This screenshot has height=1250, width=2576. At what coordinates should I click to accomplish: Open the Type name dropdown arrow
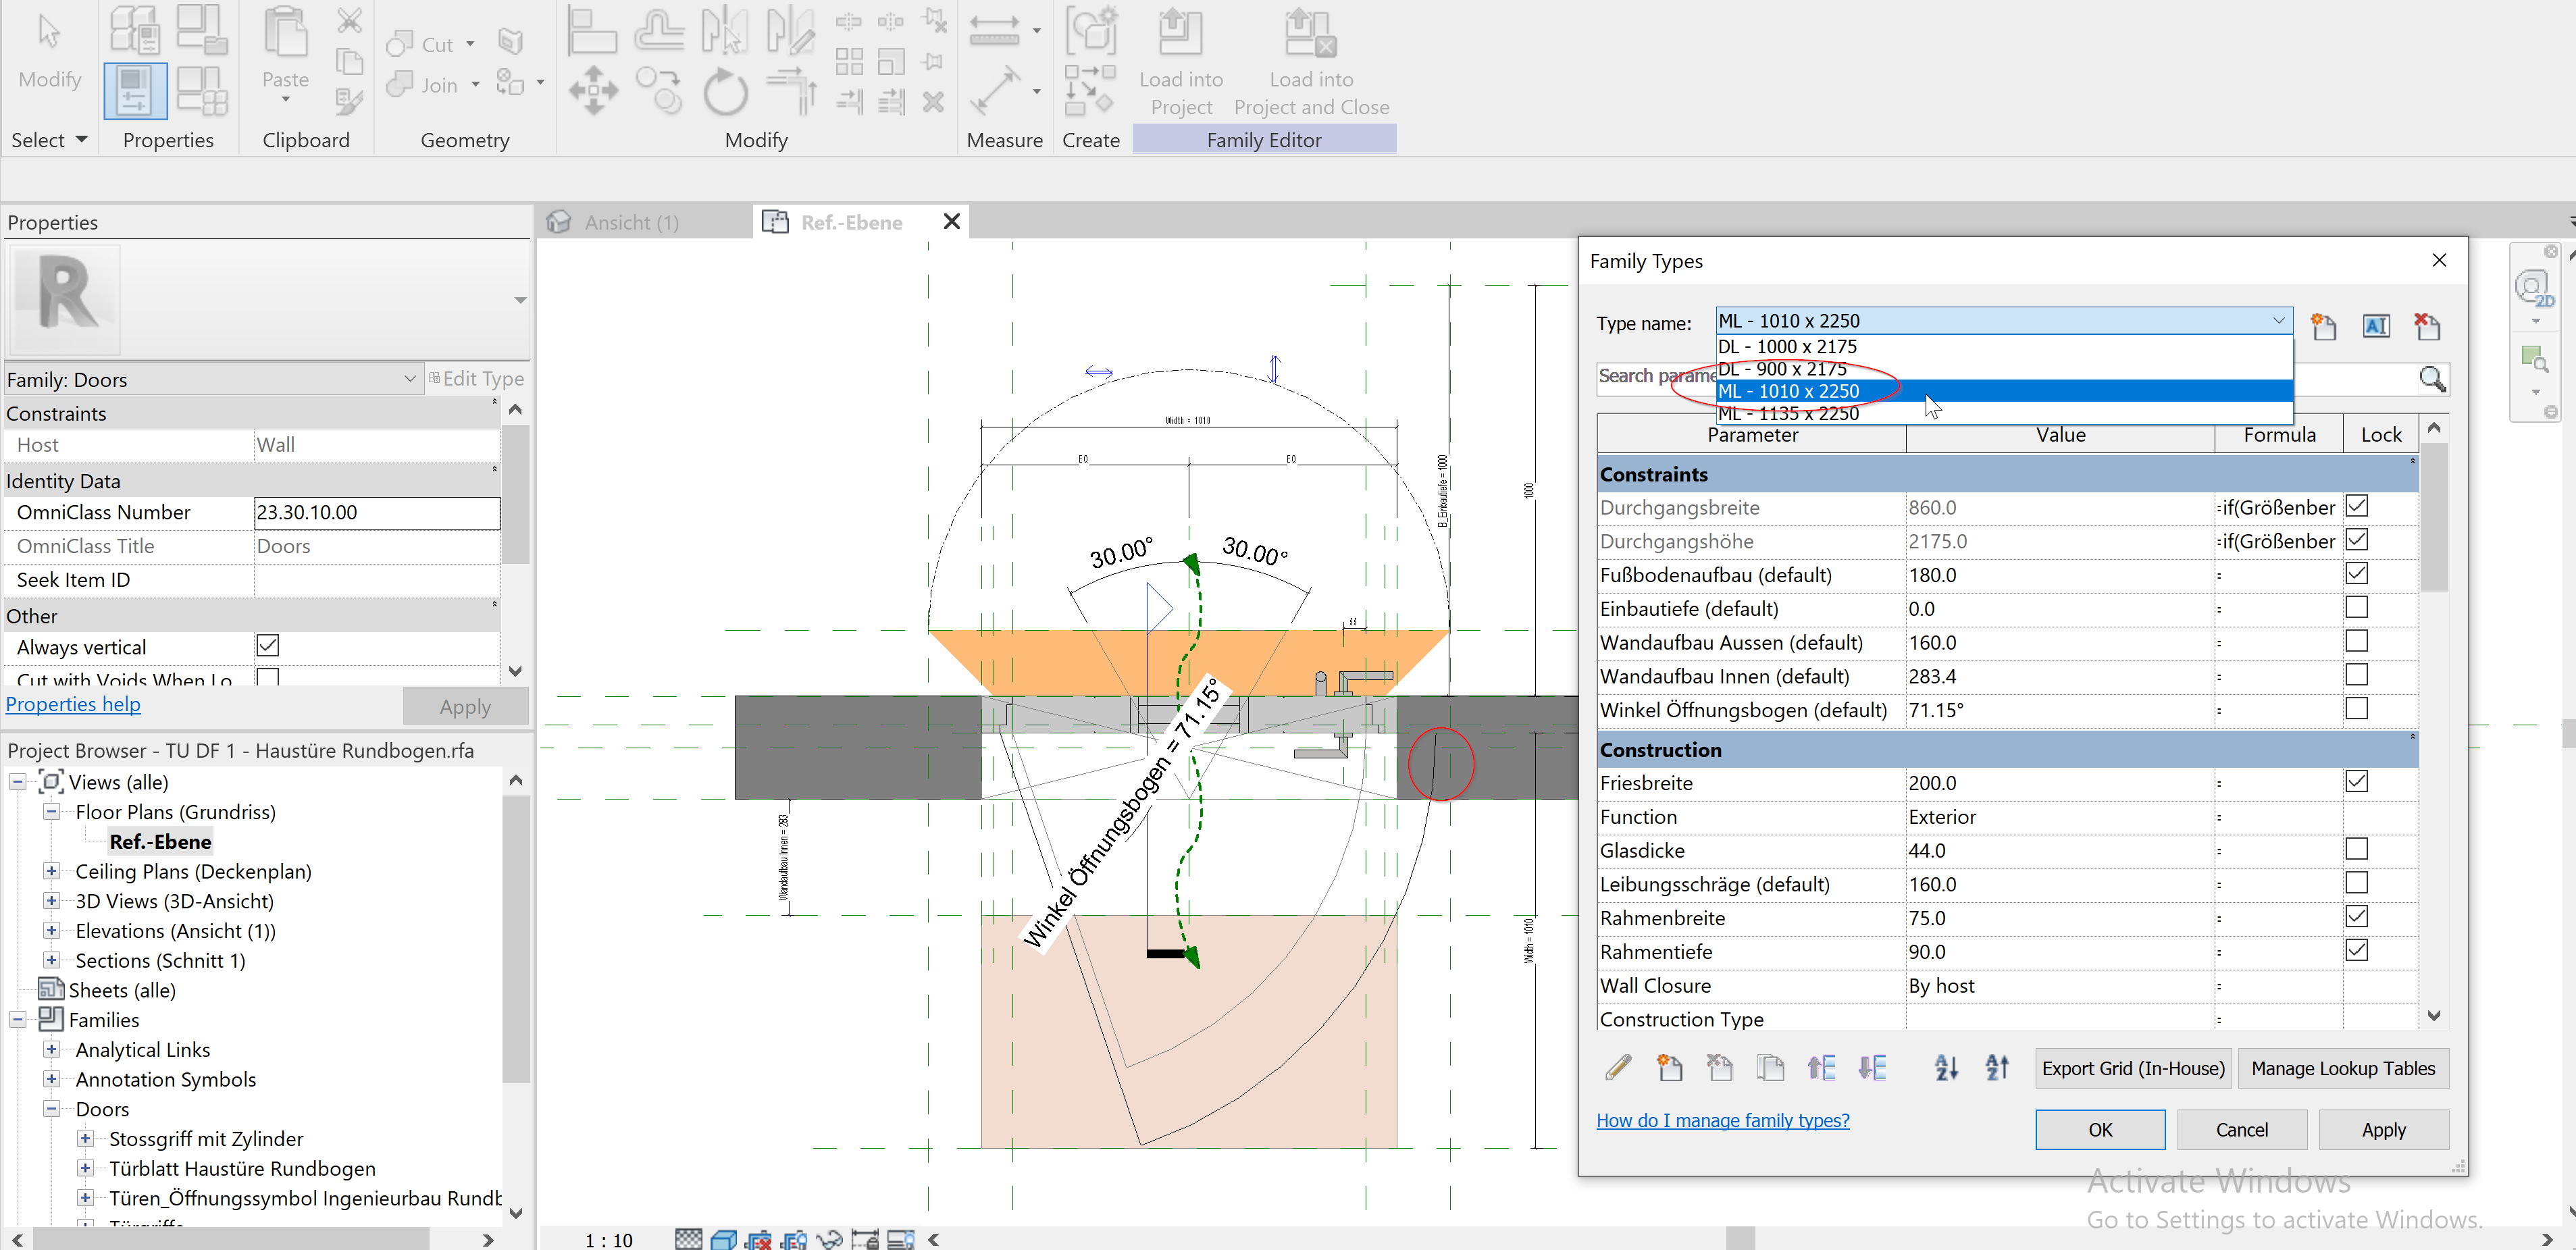point(2278,321)
